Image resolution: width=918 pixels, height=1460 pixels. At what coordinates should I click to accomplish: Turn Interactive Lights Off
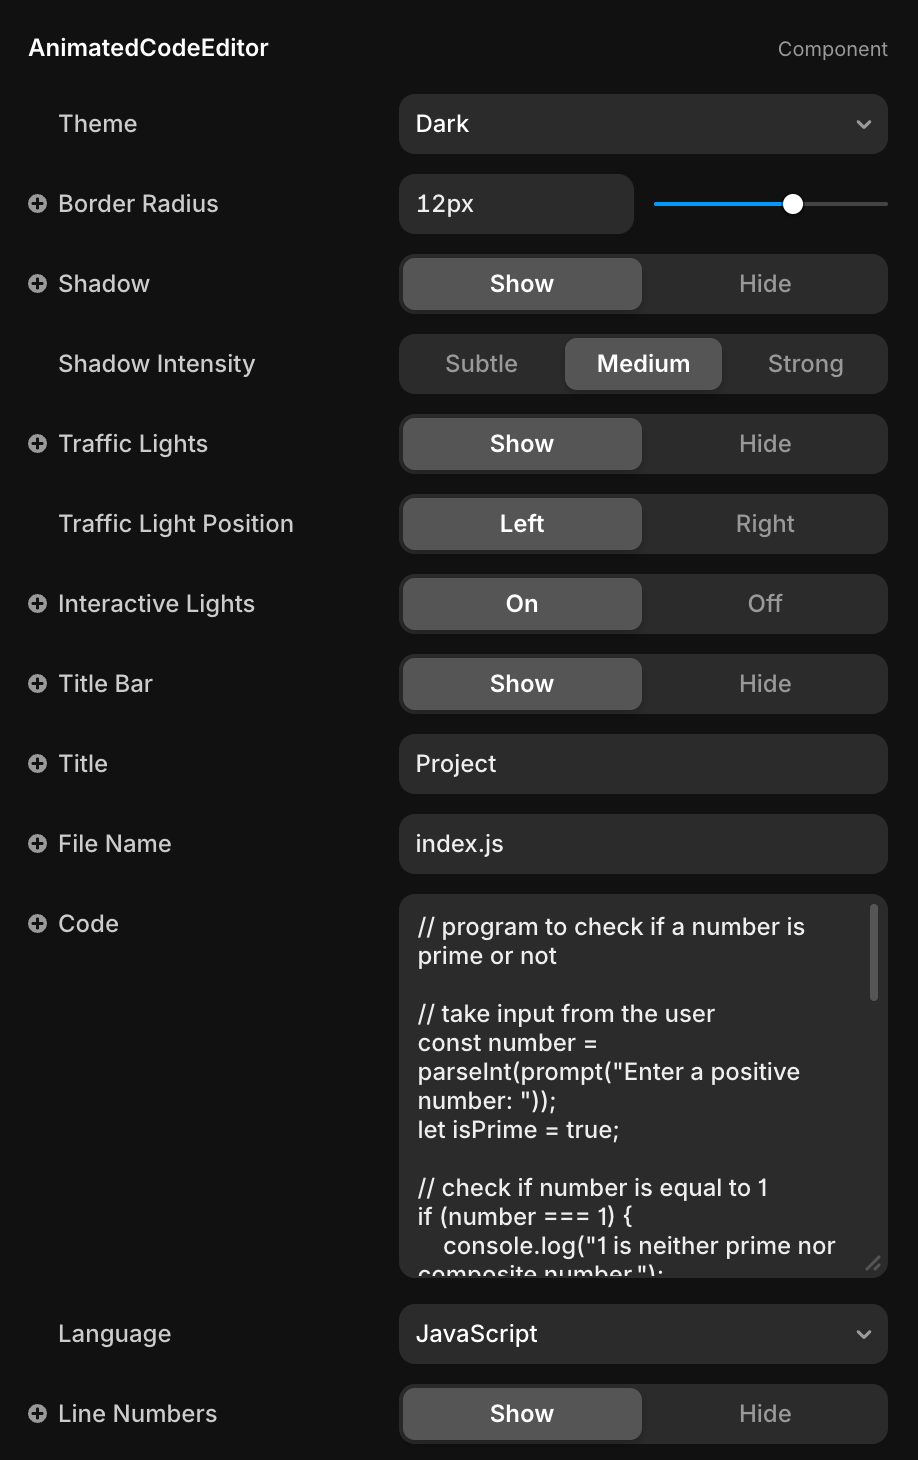pyautogui.click(x=765, y=604)
